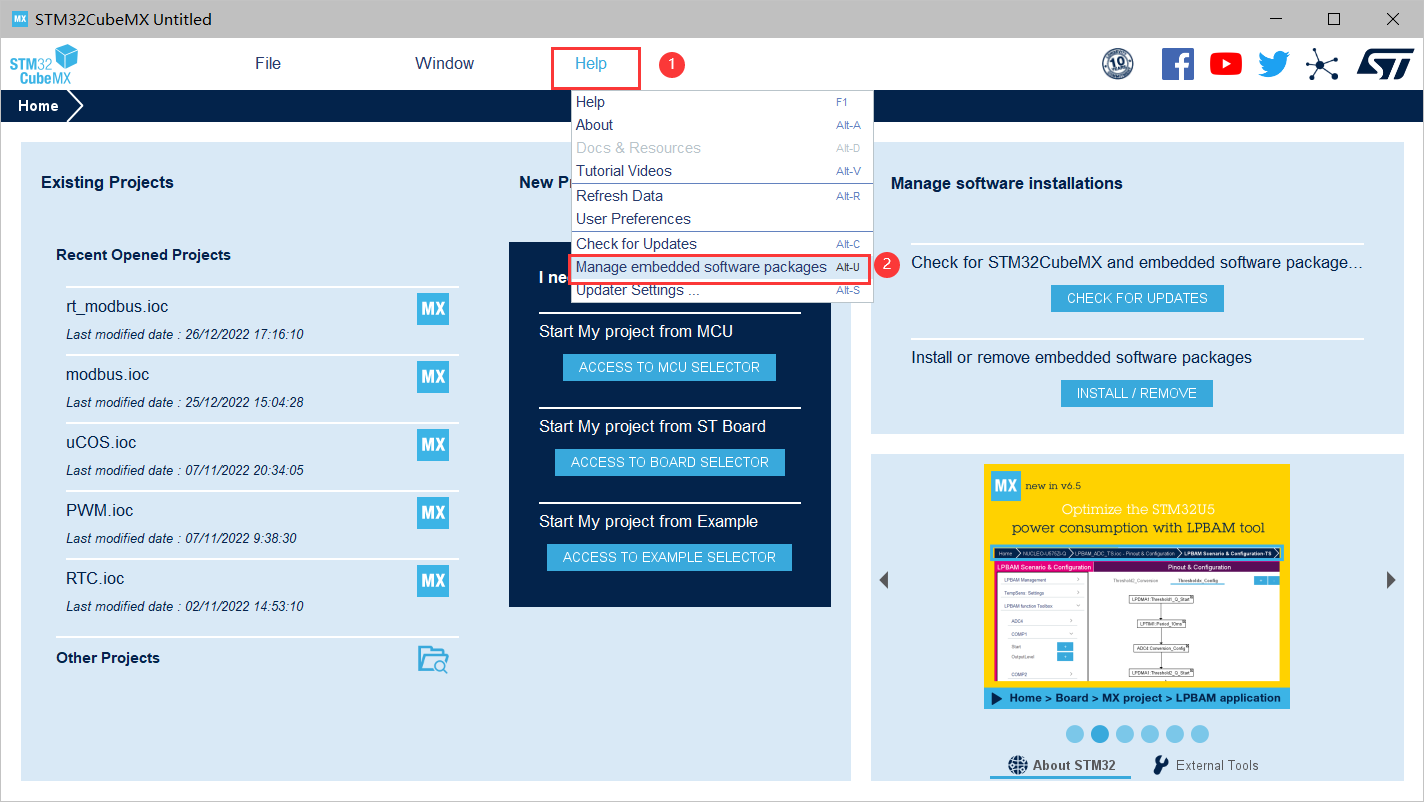Click the MX icon next to uCOS.ioc
Image resolution: width=1424 pixels, height=802 pixels.
(433, 445)
